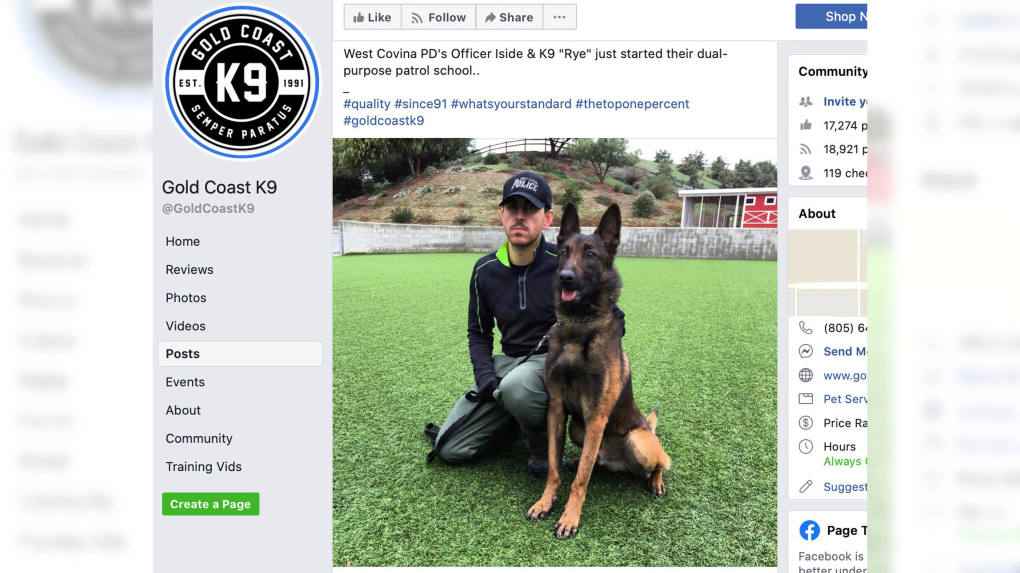Click the pencil Suggest Edits icon
Screen dimensions: 1020x573
806,486
